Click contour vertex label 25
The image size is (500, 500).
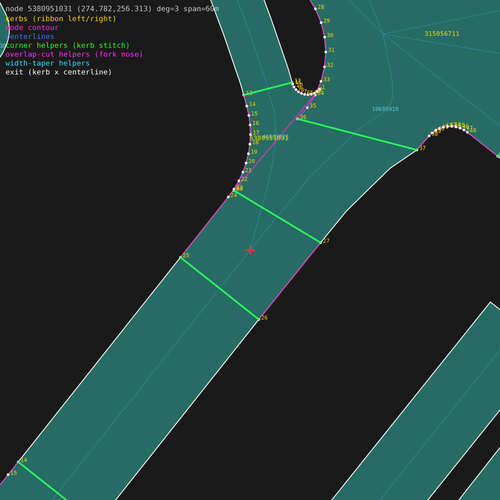(x=186, y=255)
